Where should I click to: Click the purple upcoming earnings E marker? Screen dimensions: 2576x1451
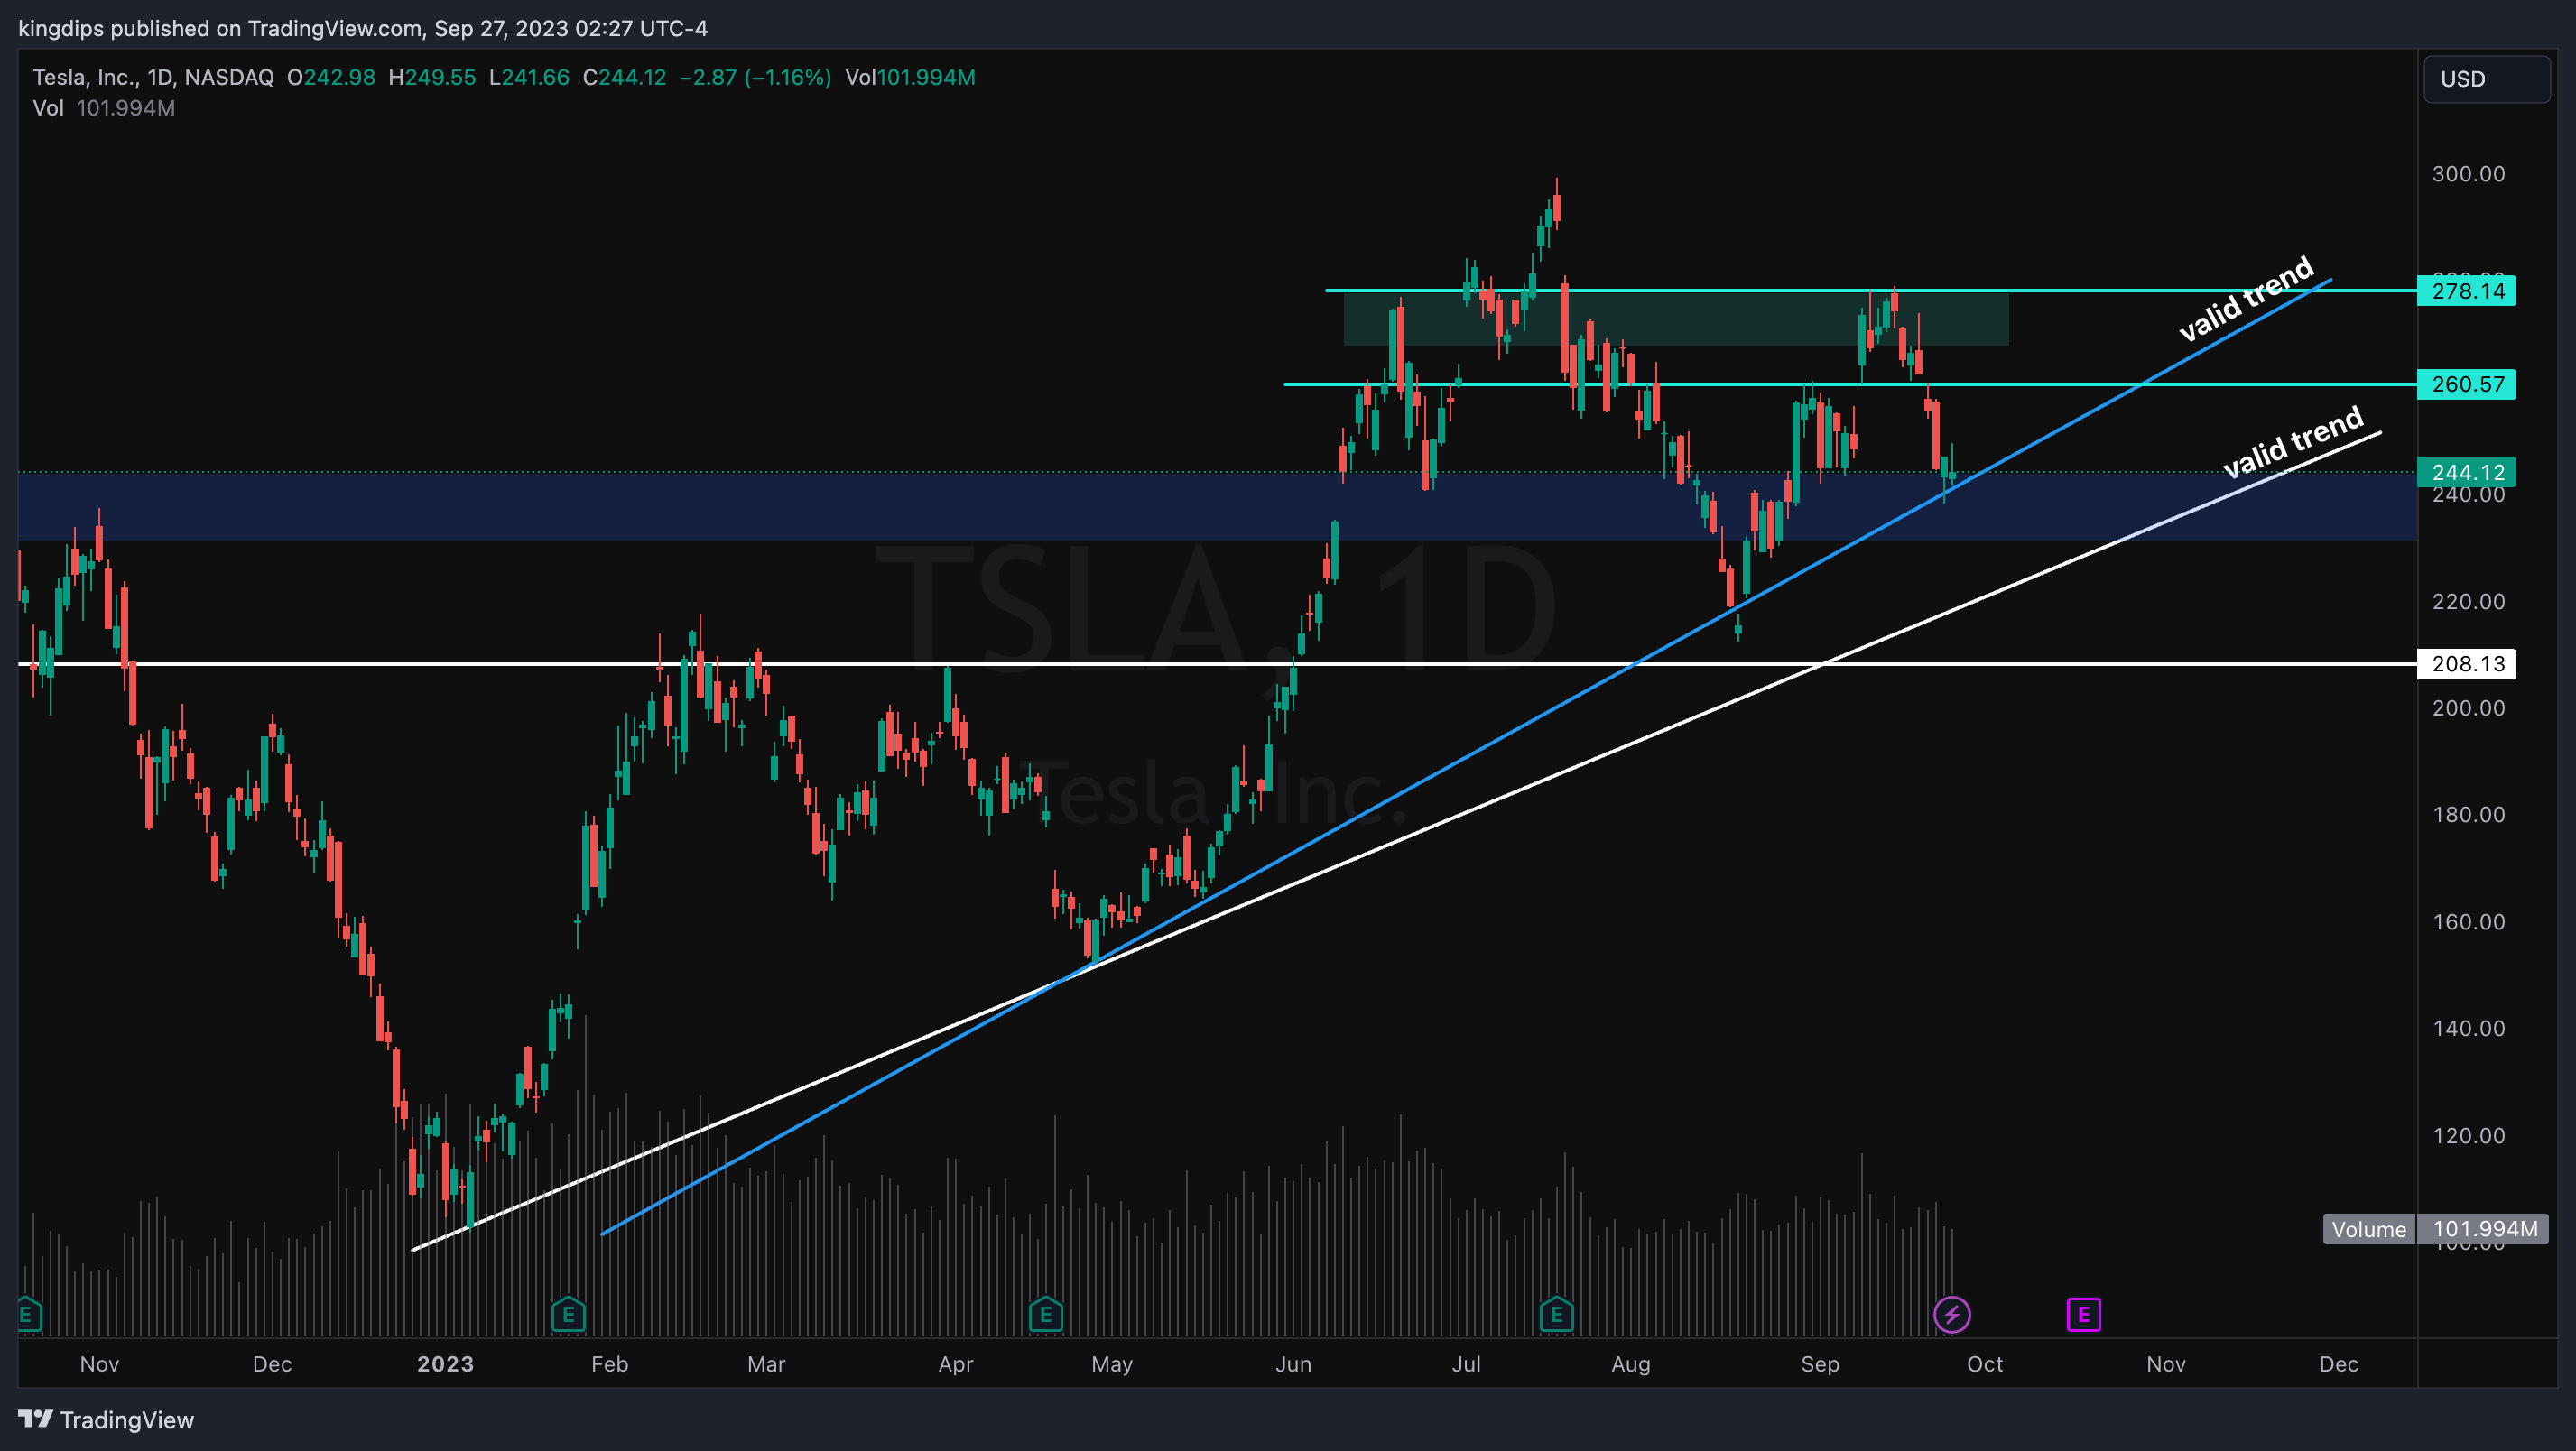pyautogui.click(x=2084, y=1314)
